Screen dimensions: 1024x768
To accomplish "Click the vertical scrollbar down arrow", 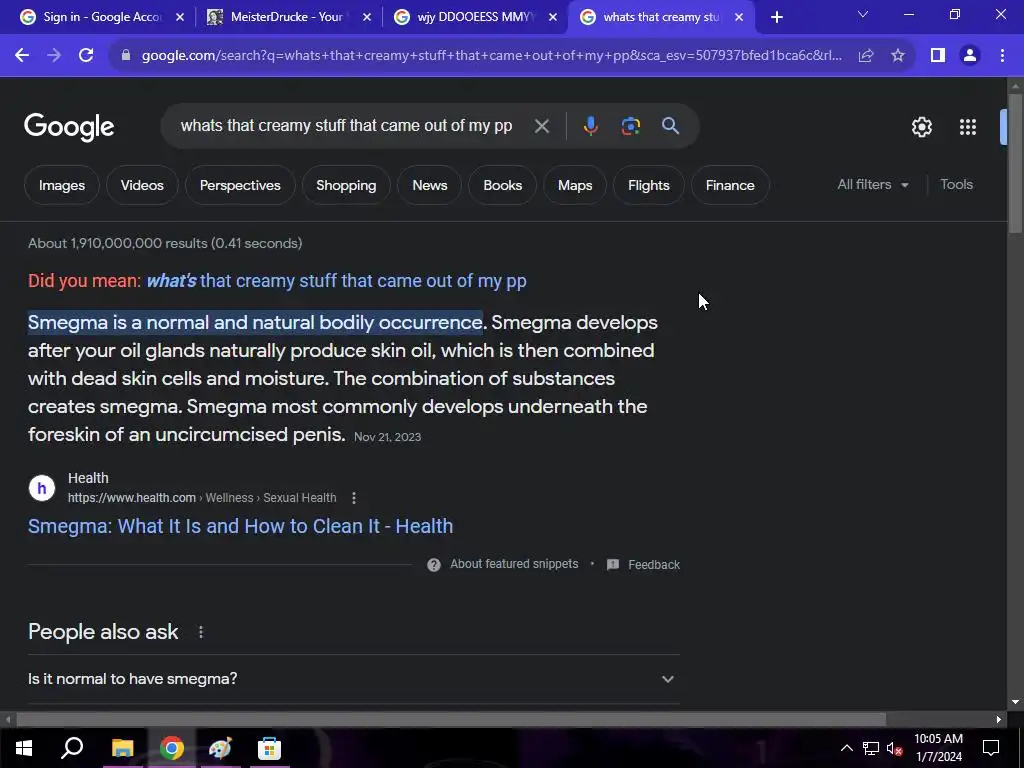I will coord(1015,702).
